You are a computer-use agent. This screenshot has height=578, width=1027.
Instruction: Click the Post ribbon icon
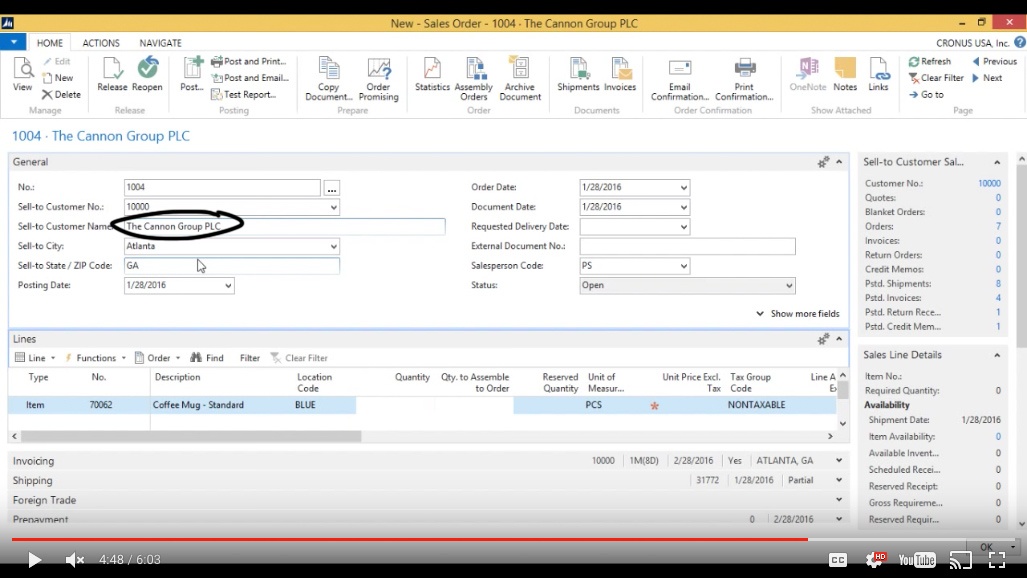[192, 74]
